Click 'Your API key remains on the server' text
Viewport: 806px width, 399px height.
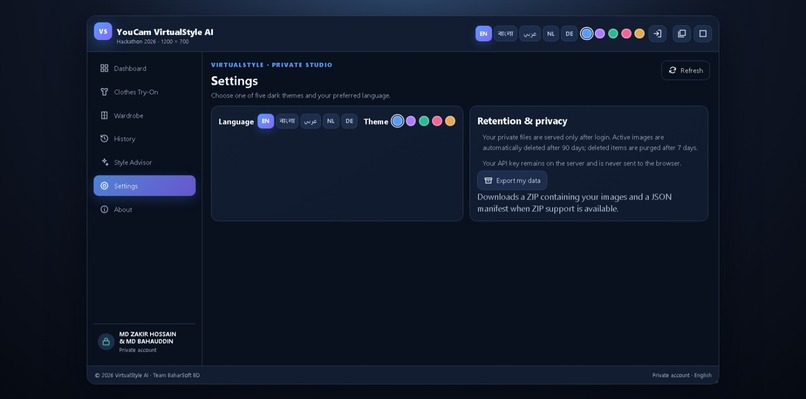point(582,164)
